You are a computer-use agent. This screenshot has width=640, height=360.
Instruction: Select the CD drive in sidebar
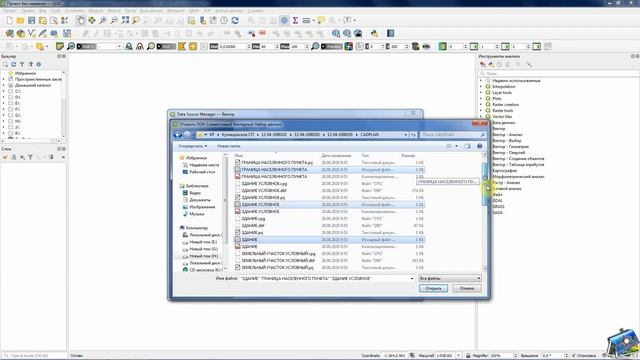(203, 270)
